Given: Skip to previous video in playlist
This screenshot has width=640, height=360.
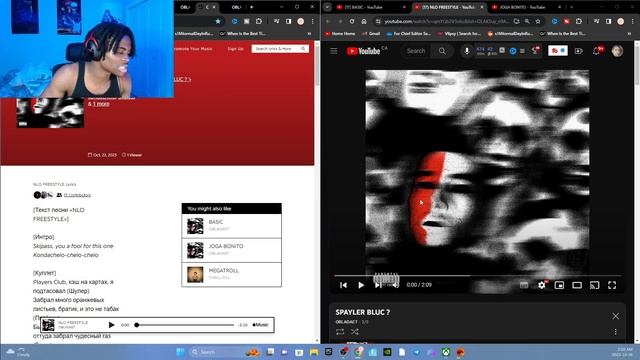Looking at the screenshot, I should [343, 285].
